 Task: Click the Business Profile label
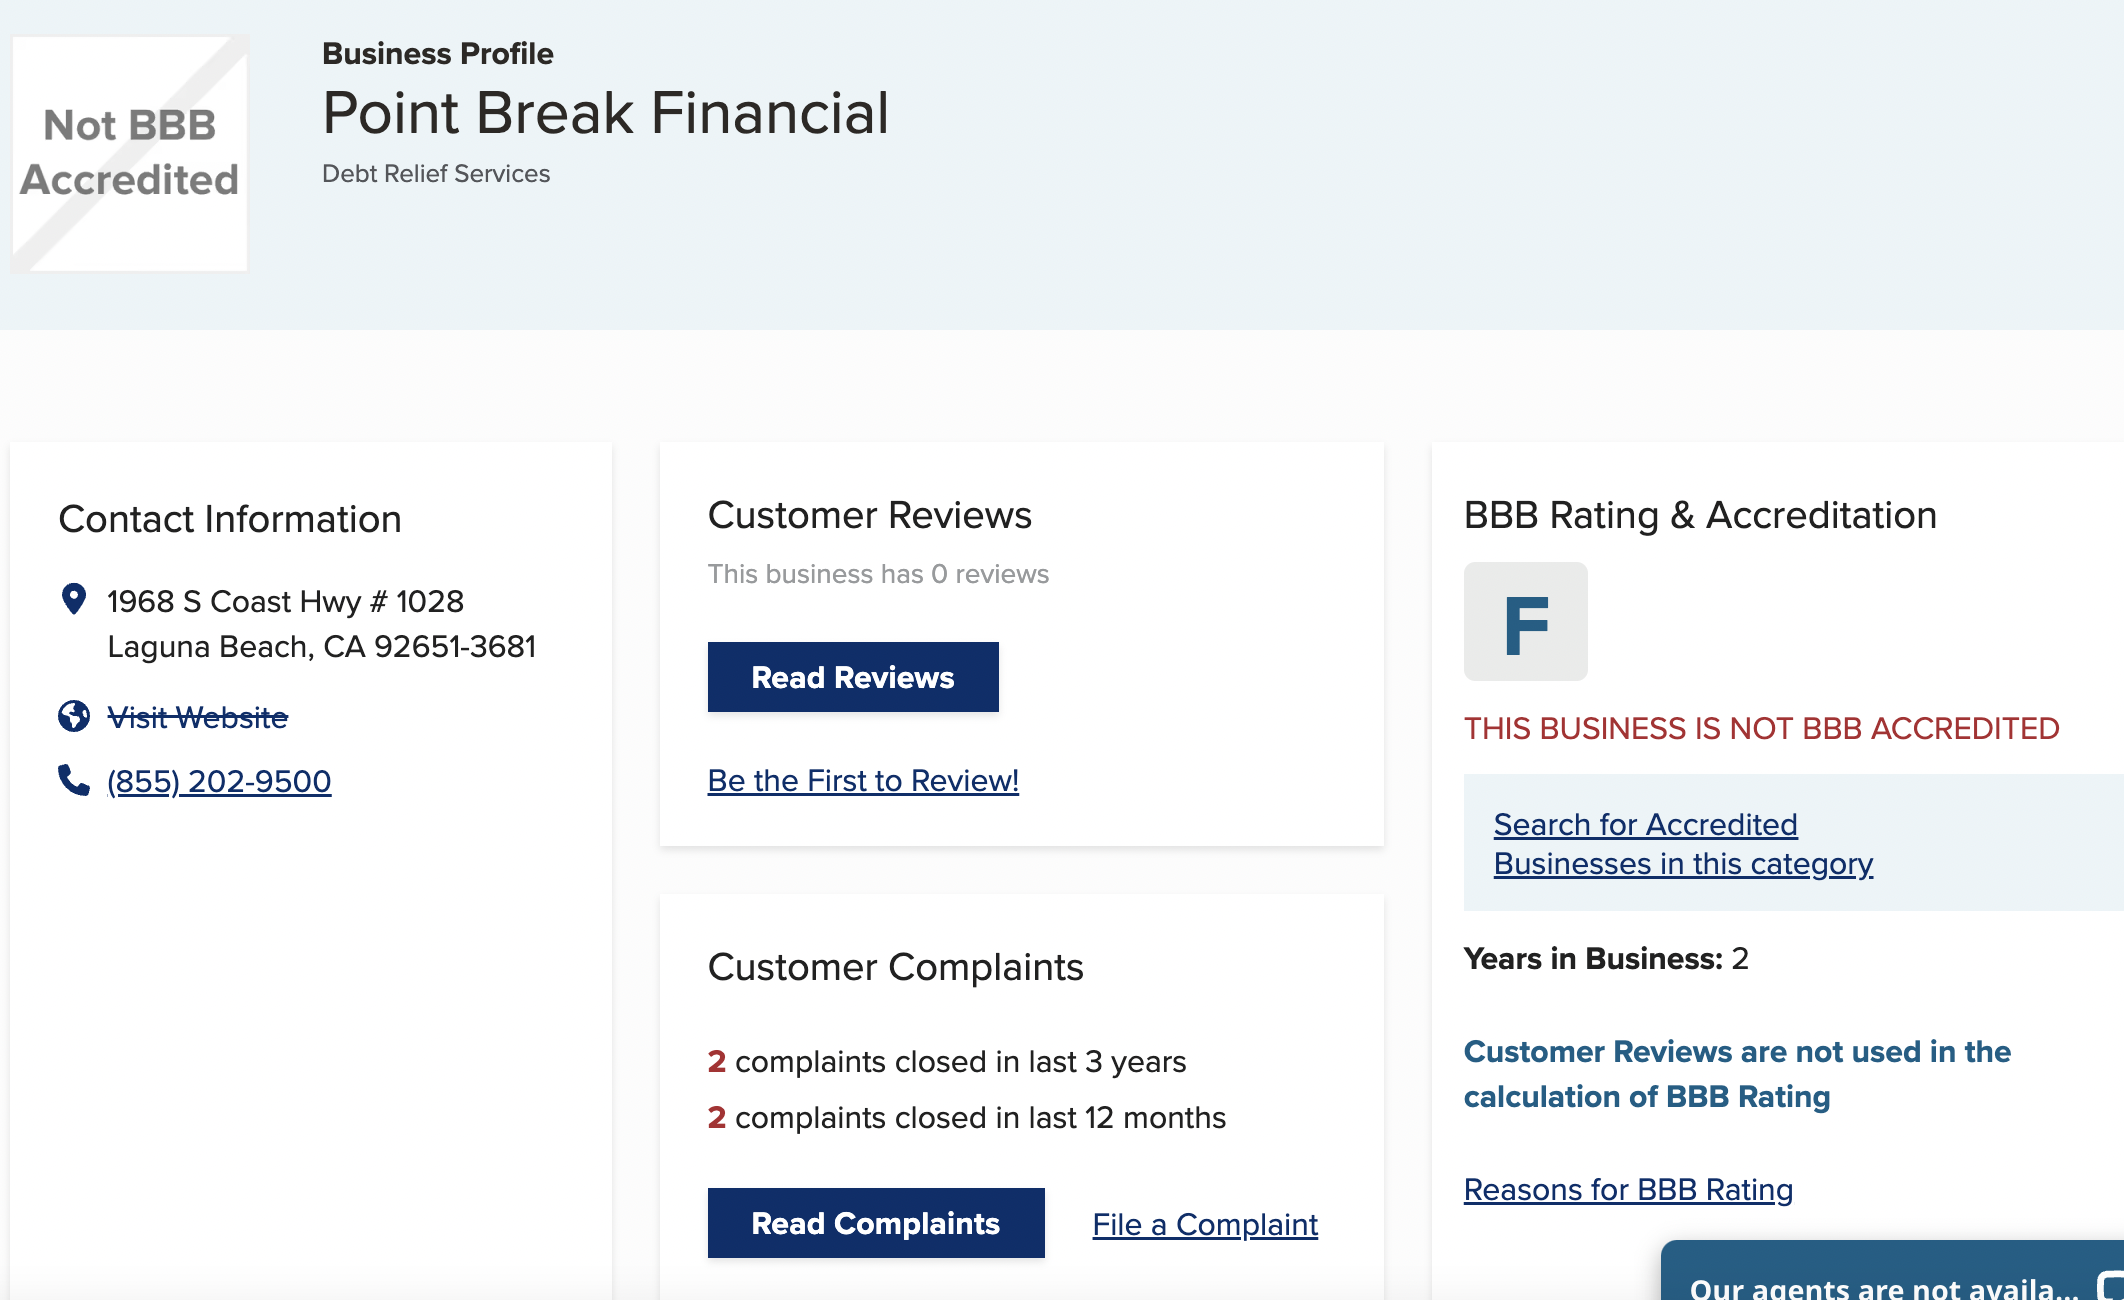point(436,53)
